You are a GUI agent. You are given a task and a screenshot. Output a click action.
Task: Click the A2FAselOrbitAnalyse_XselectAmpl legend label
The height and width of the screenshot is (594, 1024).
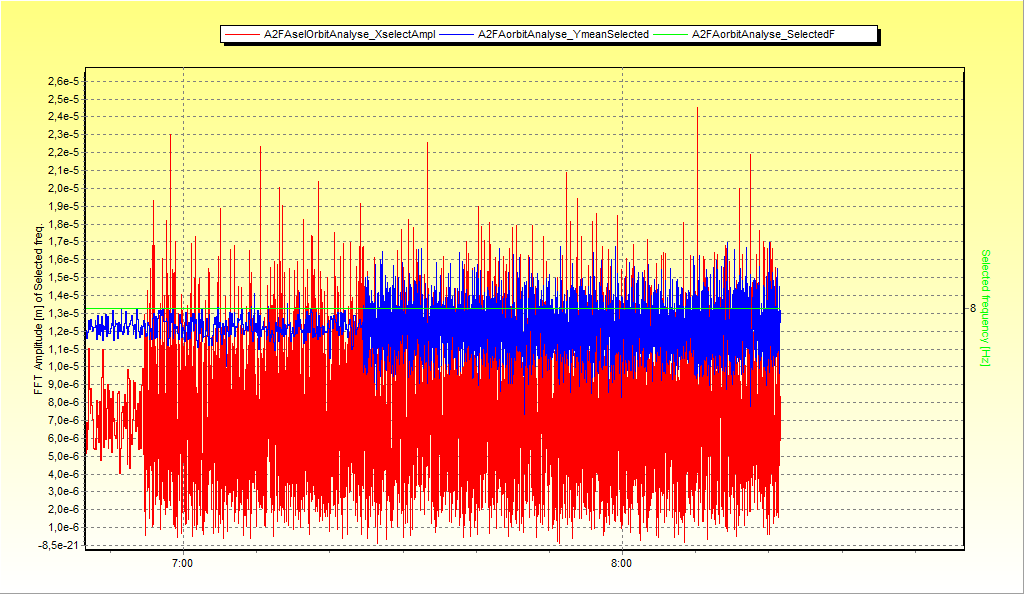pyautogui.click(x=349, y=35)
